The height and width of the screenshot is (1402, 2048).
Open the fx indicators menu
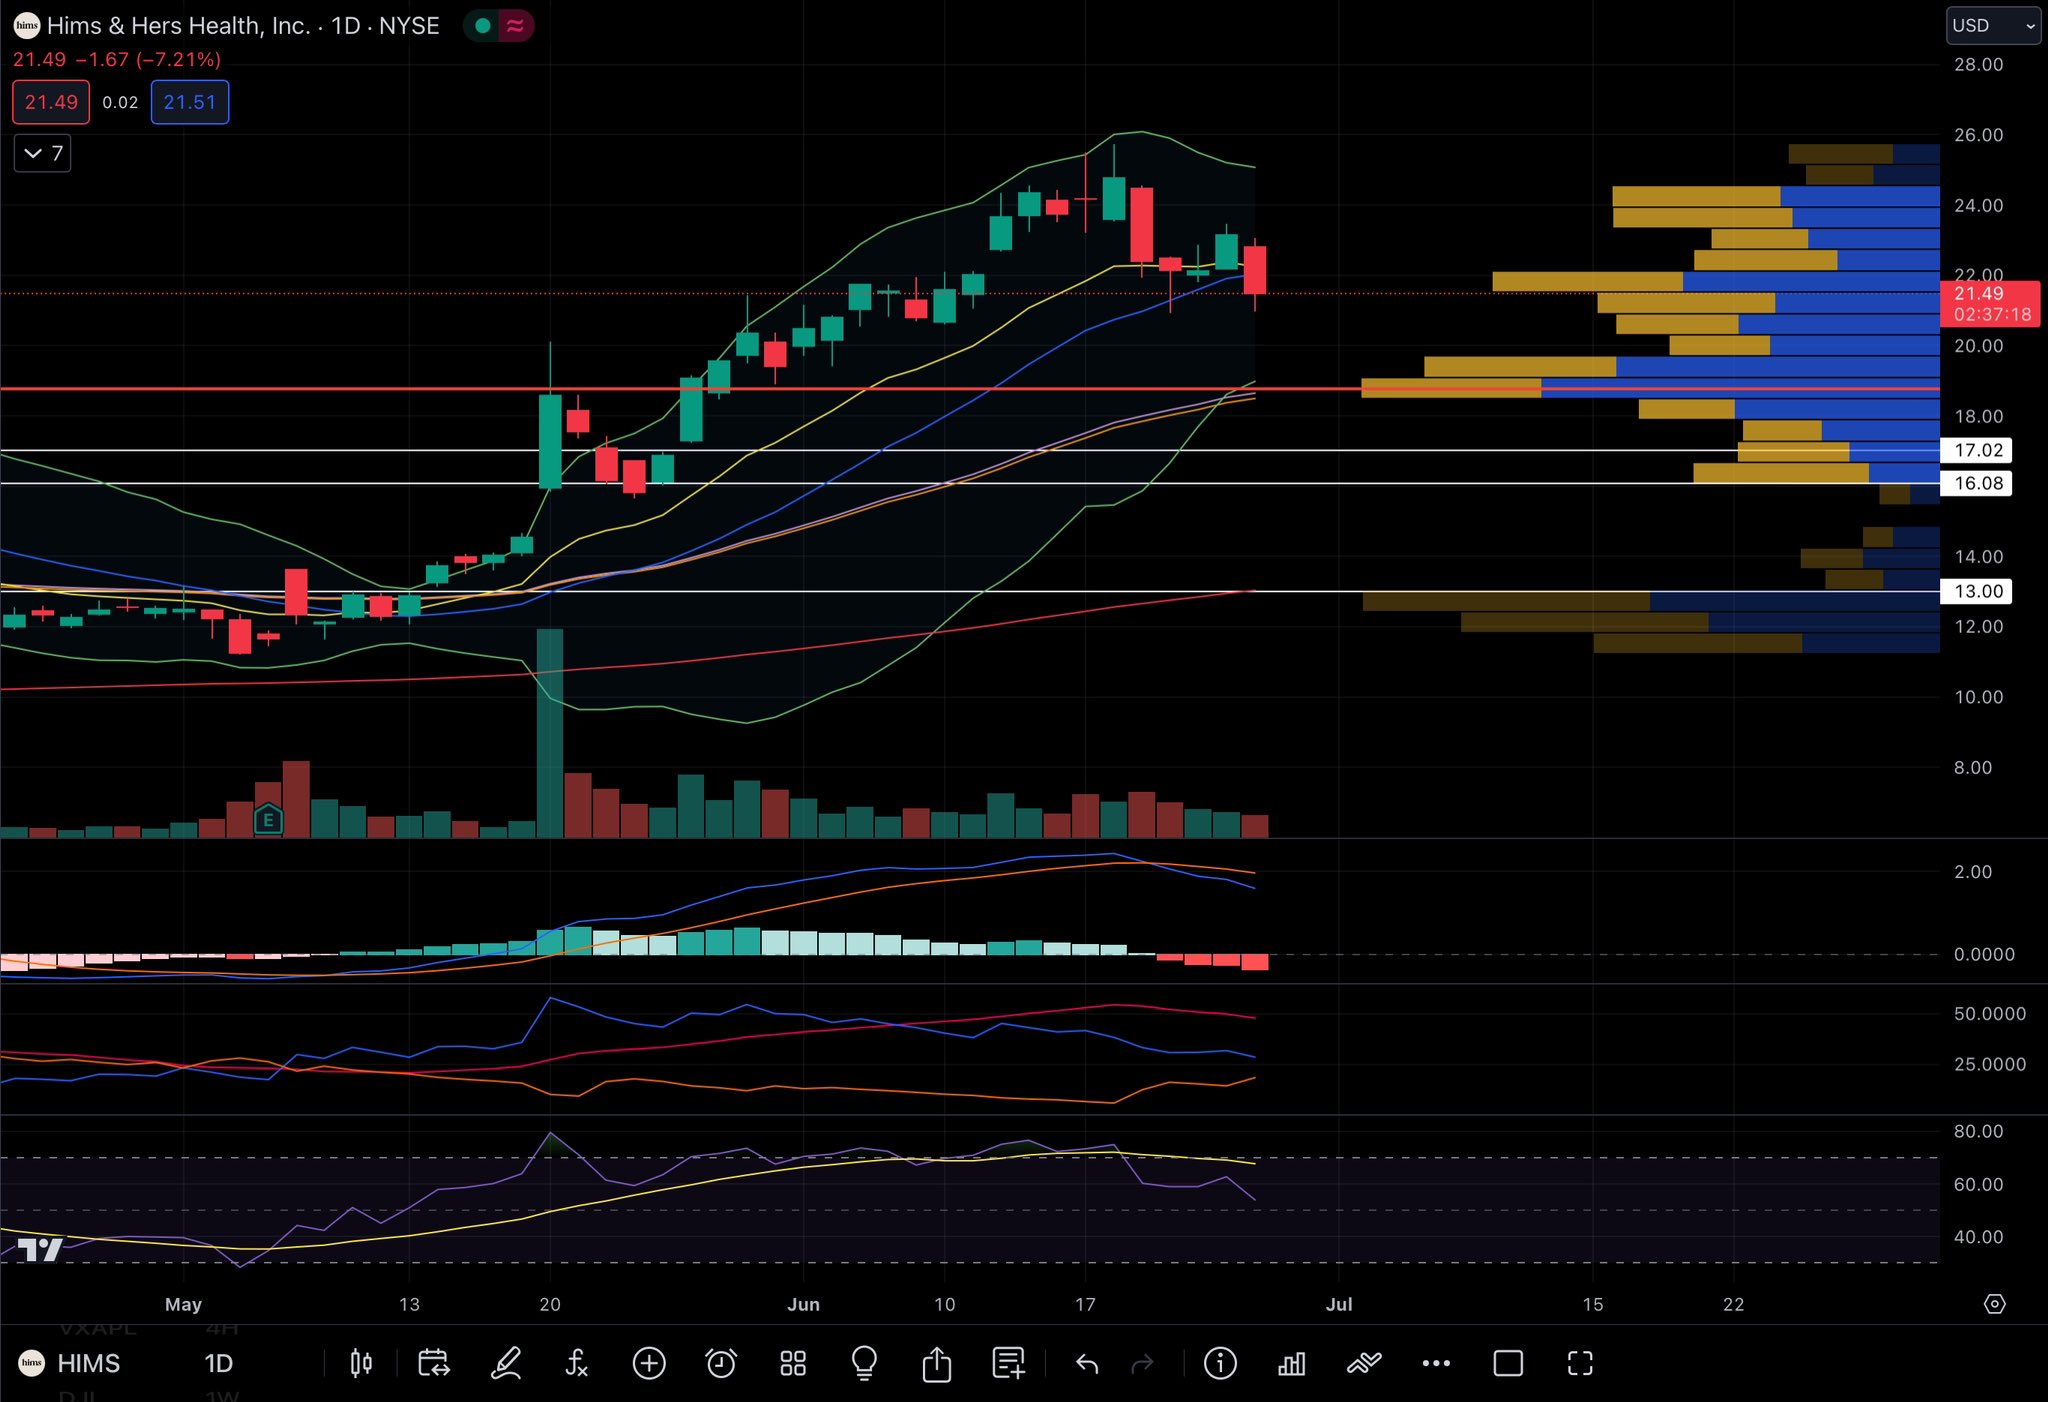tap(577, 1364)
